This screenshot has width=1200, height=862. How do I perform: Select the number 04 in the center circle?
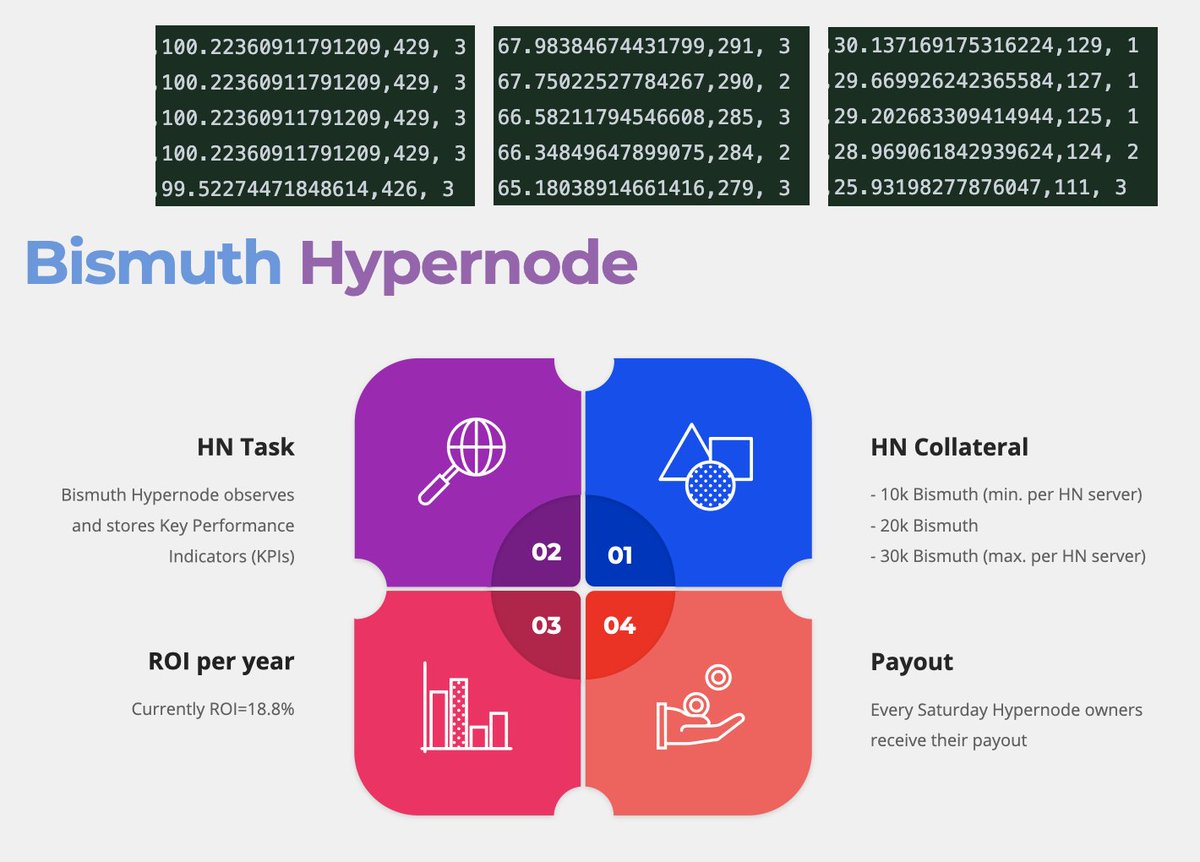pos(620,626)
